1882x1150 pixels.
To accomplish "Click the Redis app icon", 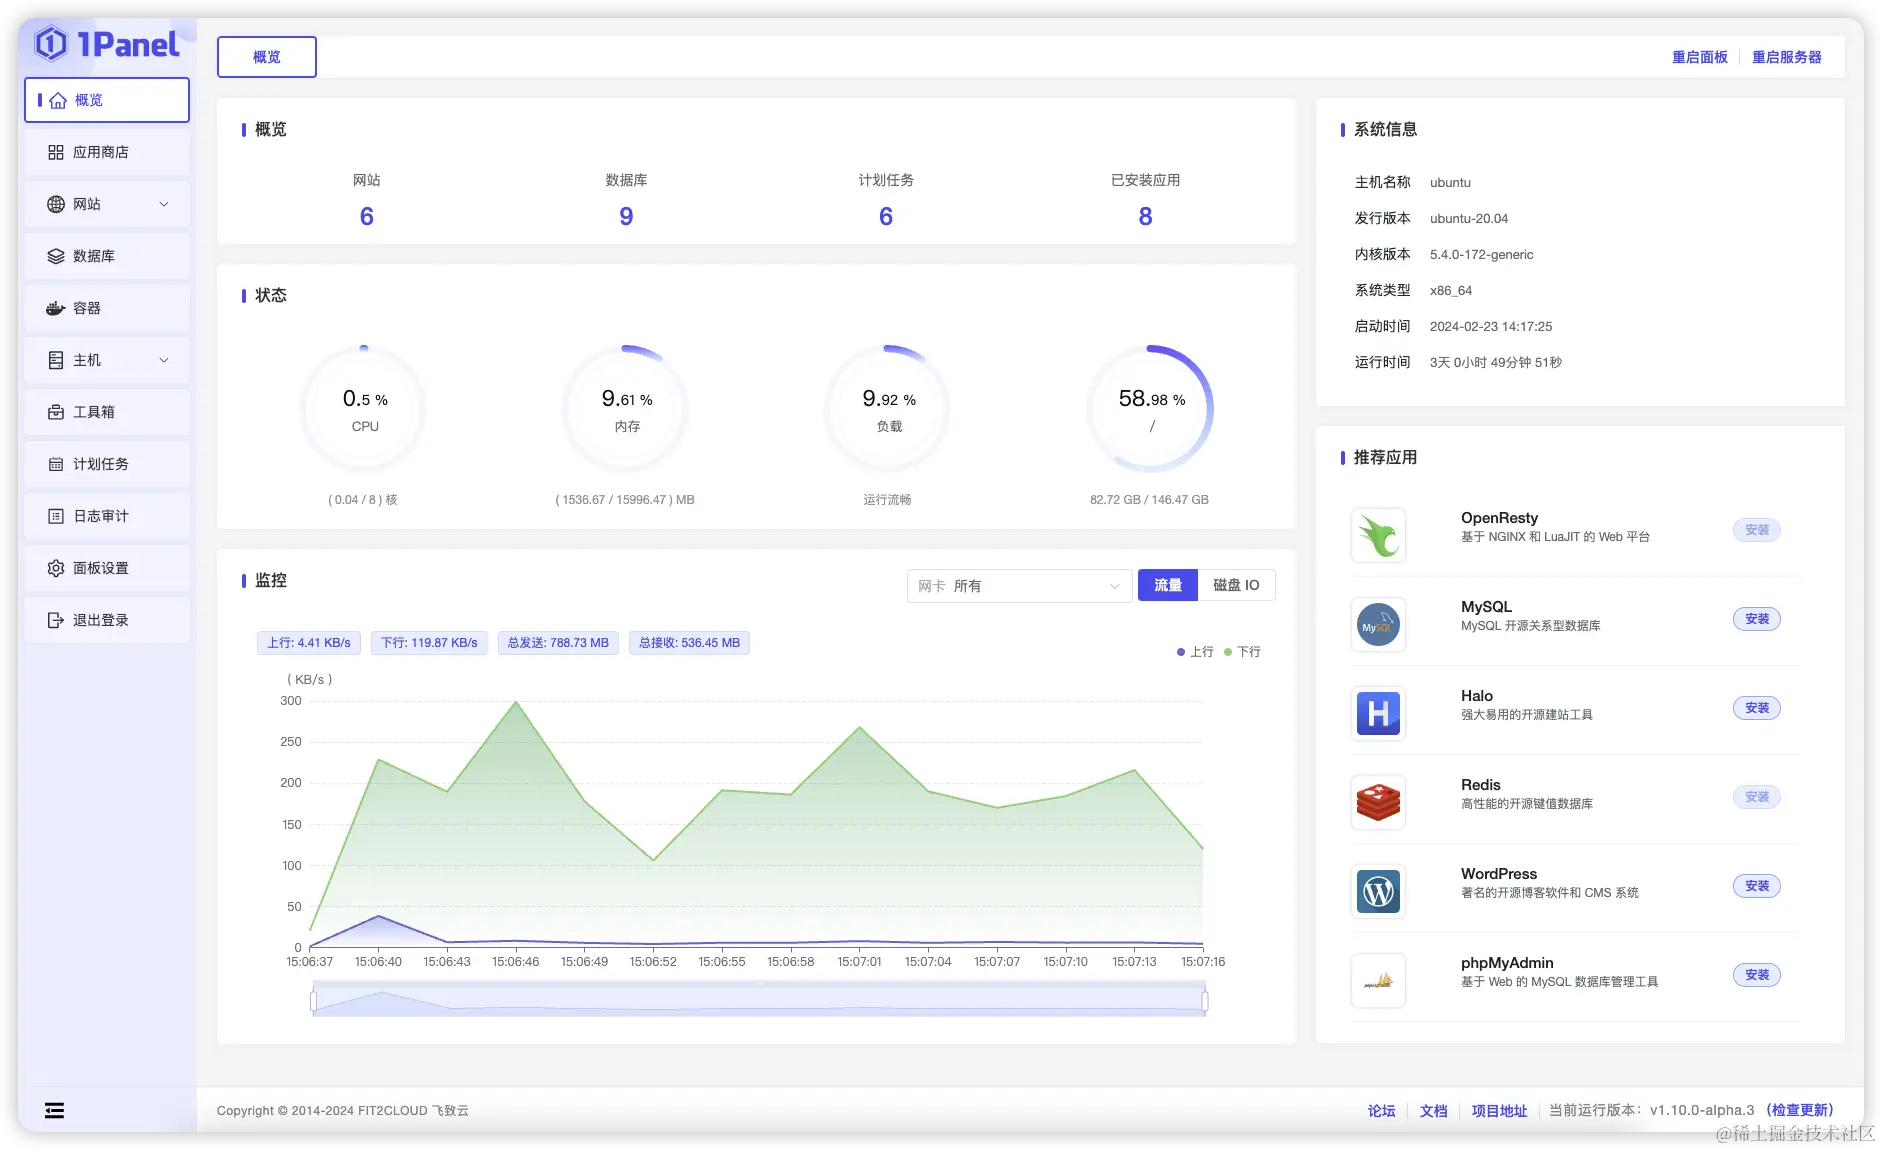I will click(x=1378, y=802).
